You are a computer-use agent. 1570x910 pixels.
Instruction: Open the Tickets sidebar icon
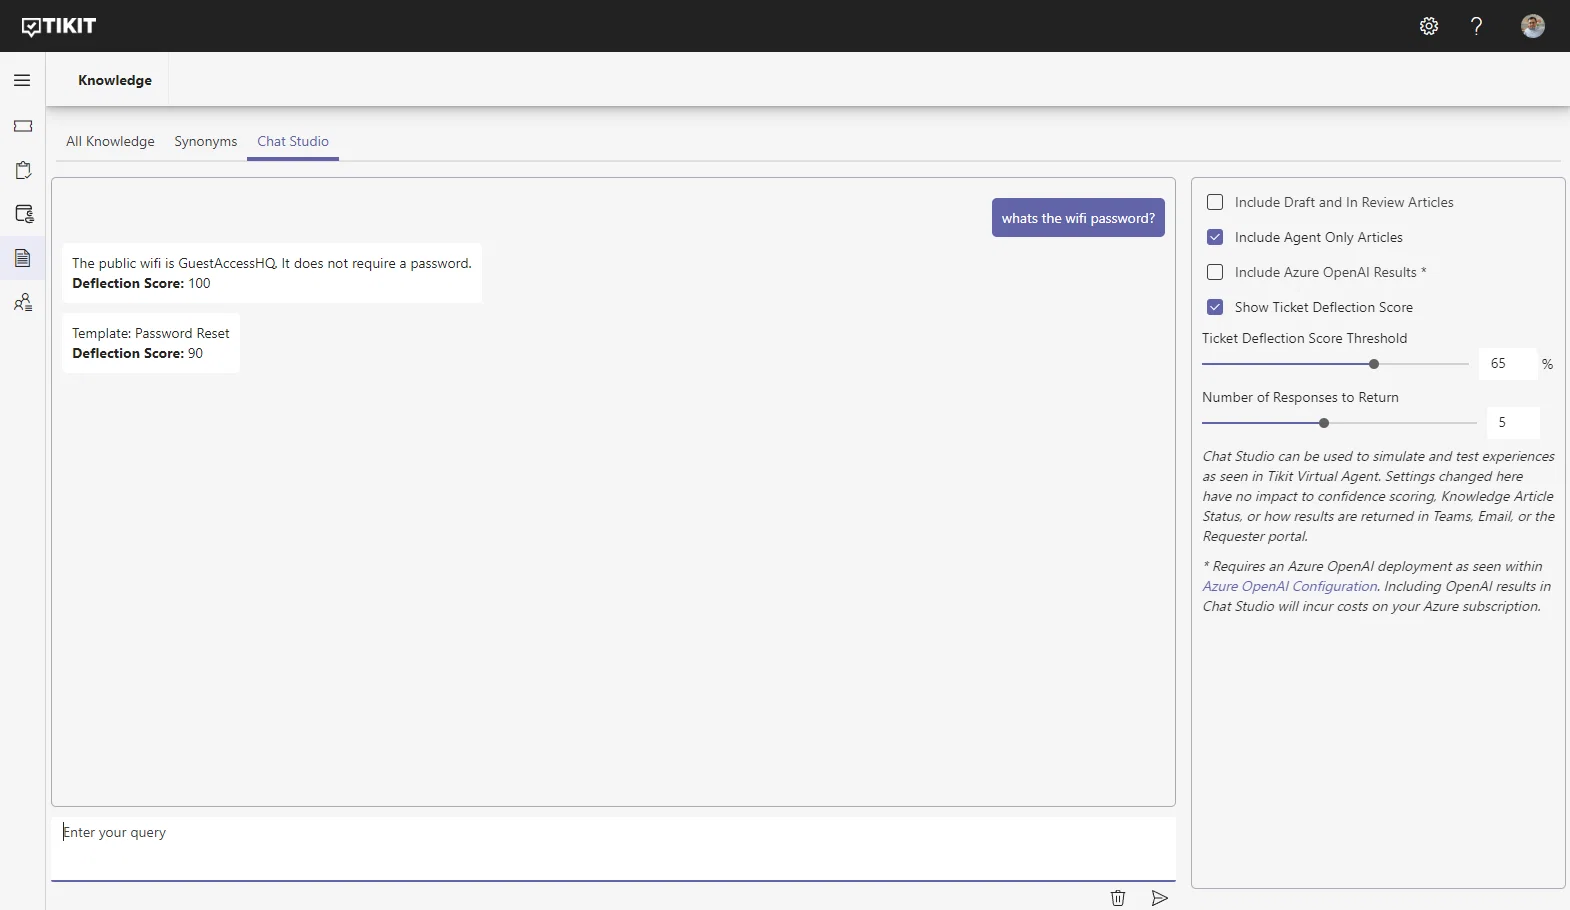23,126
